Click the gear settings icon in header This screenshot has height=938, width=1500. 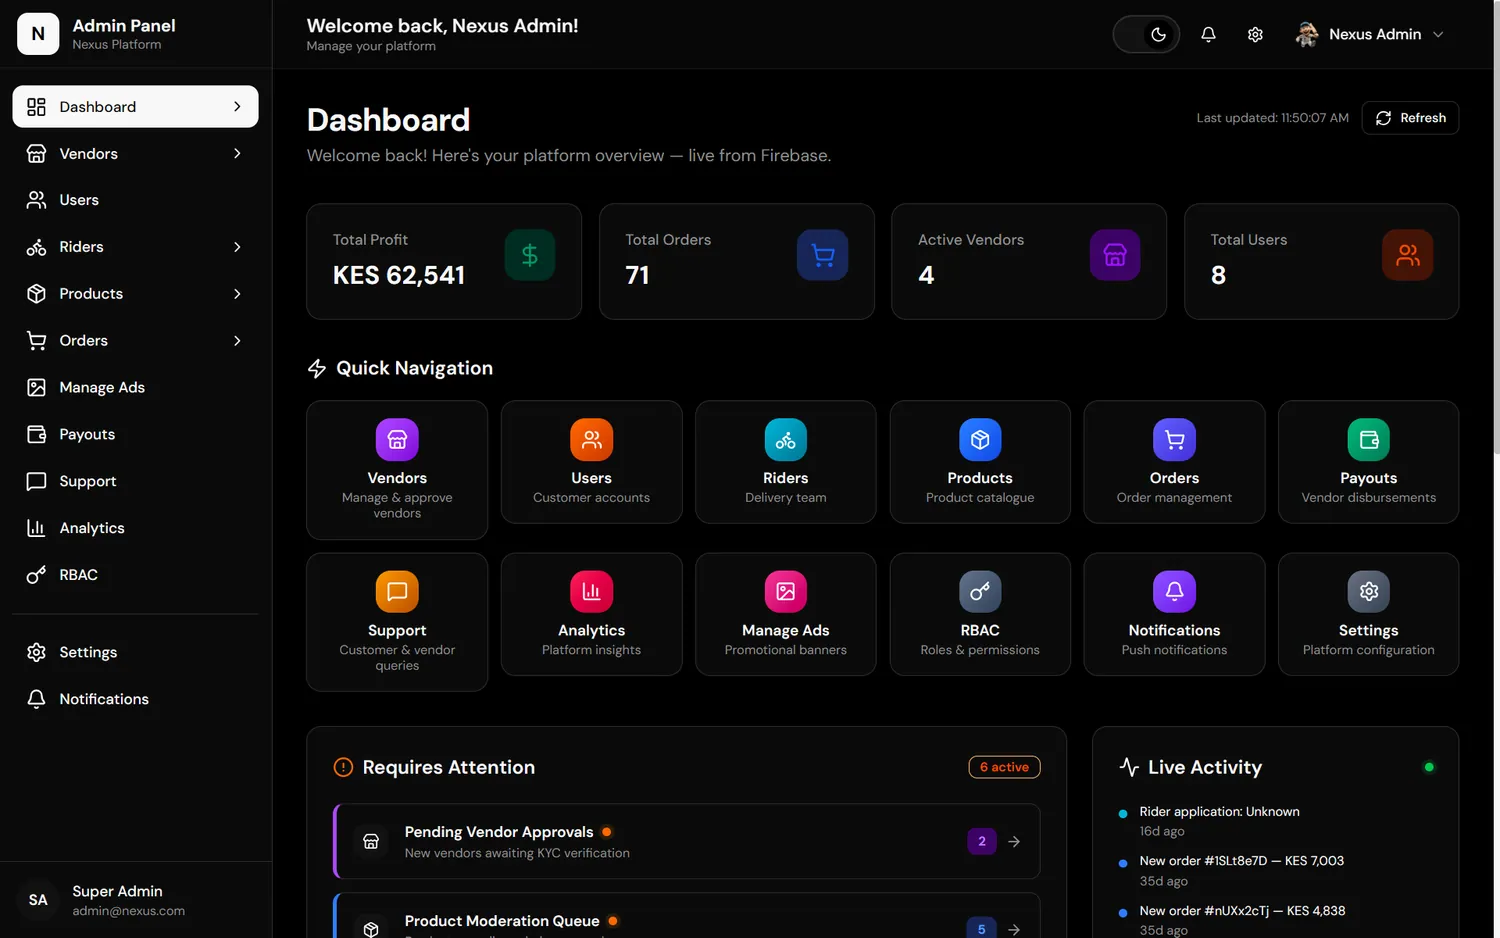coord(1255,35)
